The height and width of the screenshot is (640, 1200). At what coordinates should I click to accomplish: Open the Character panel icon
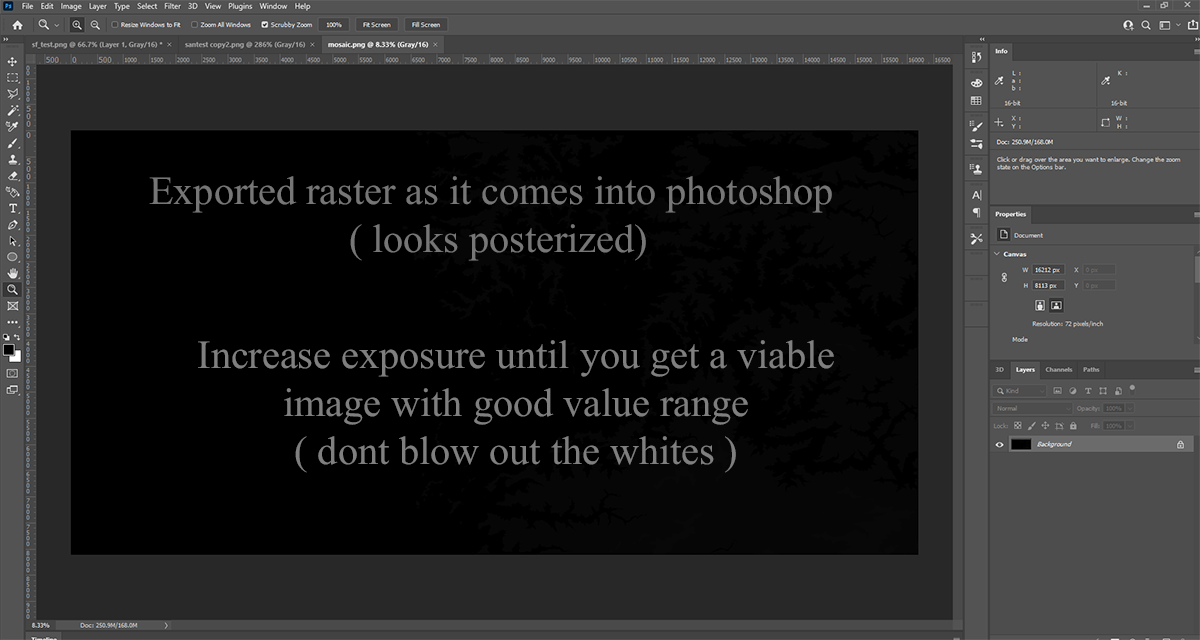[977, 194]
